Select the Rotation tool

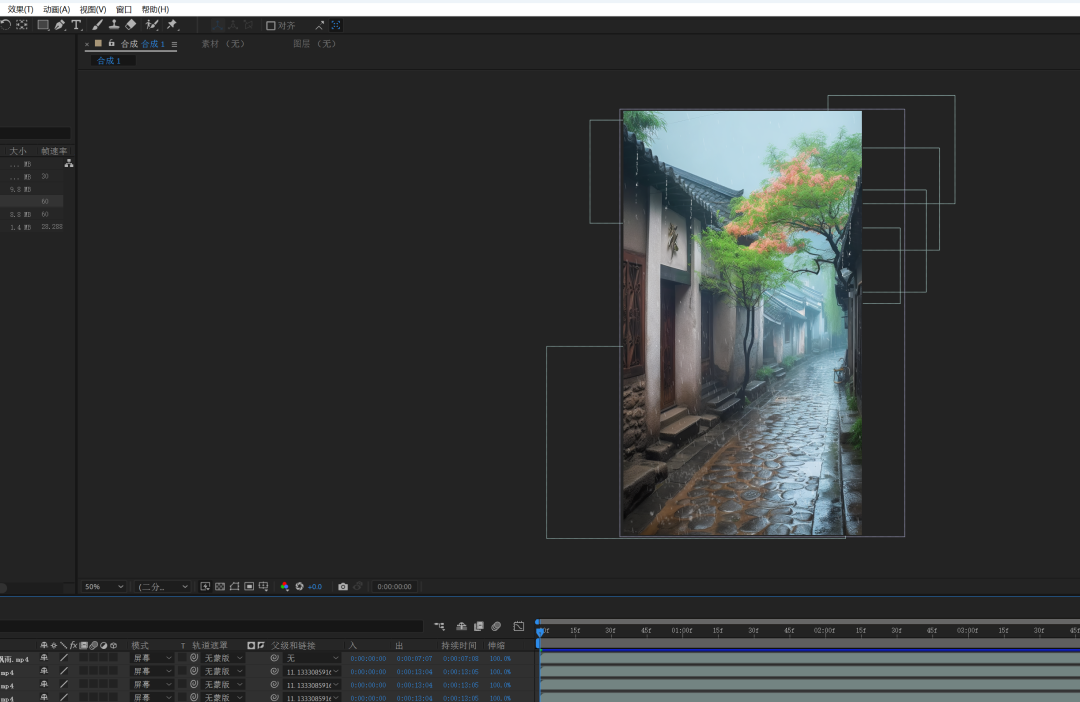click(x=6, y=24)
